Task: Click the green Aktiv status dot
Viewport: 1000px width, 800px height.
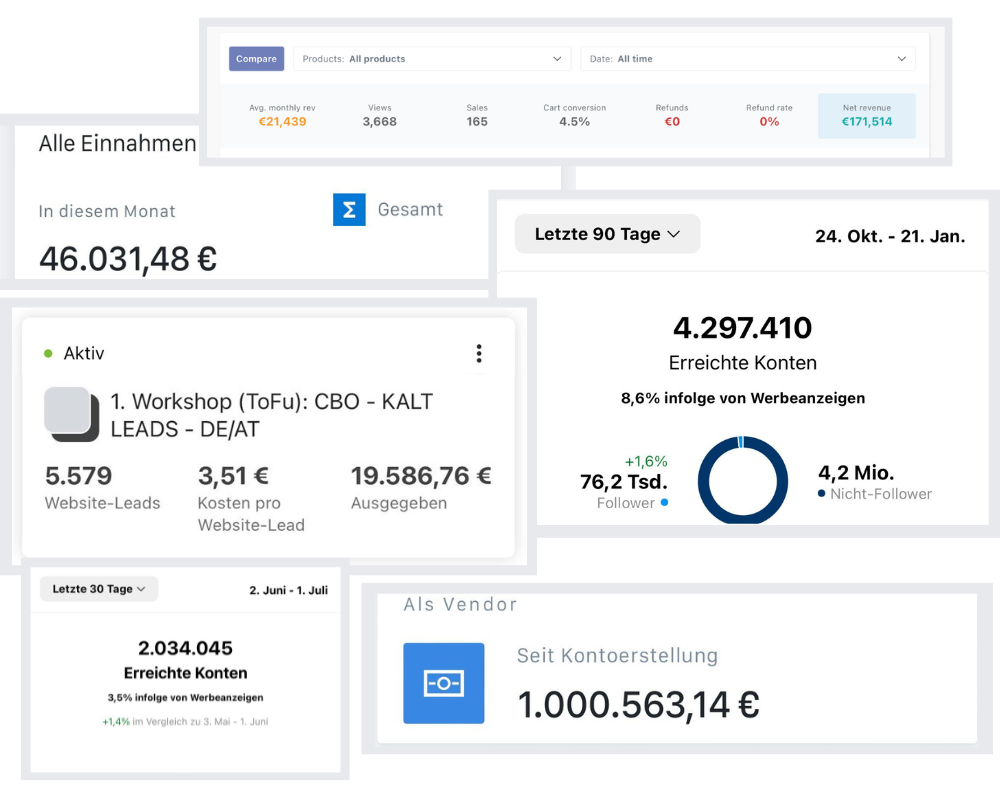Action: click(48, 353)
